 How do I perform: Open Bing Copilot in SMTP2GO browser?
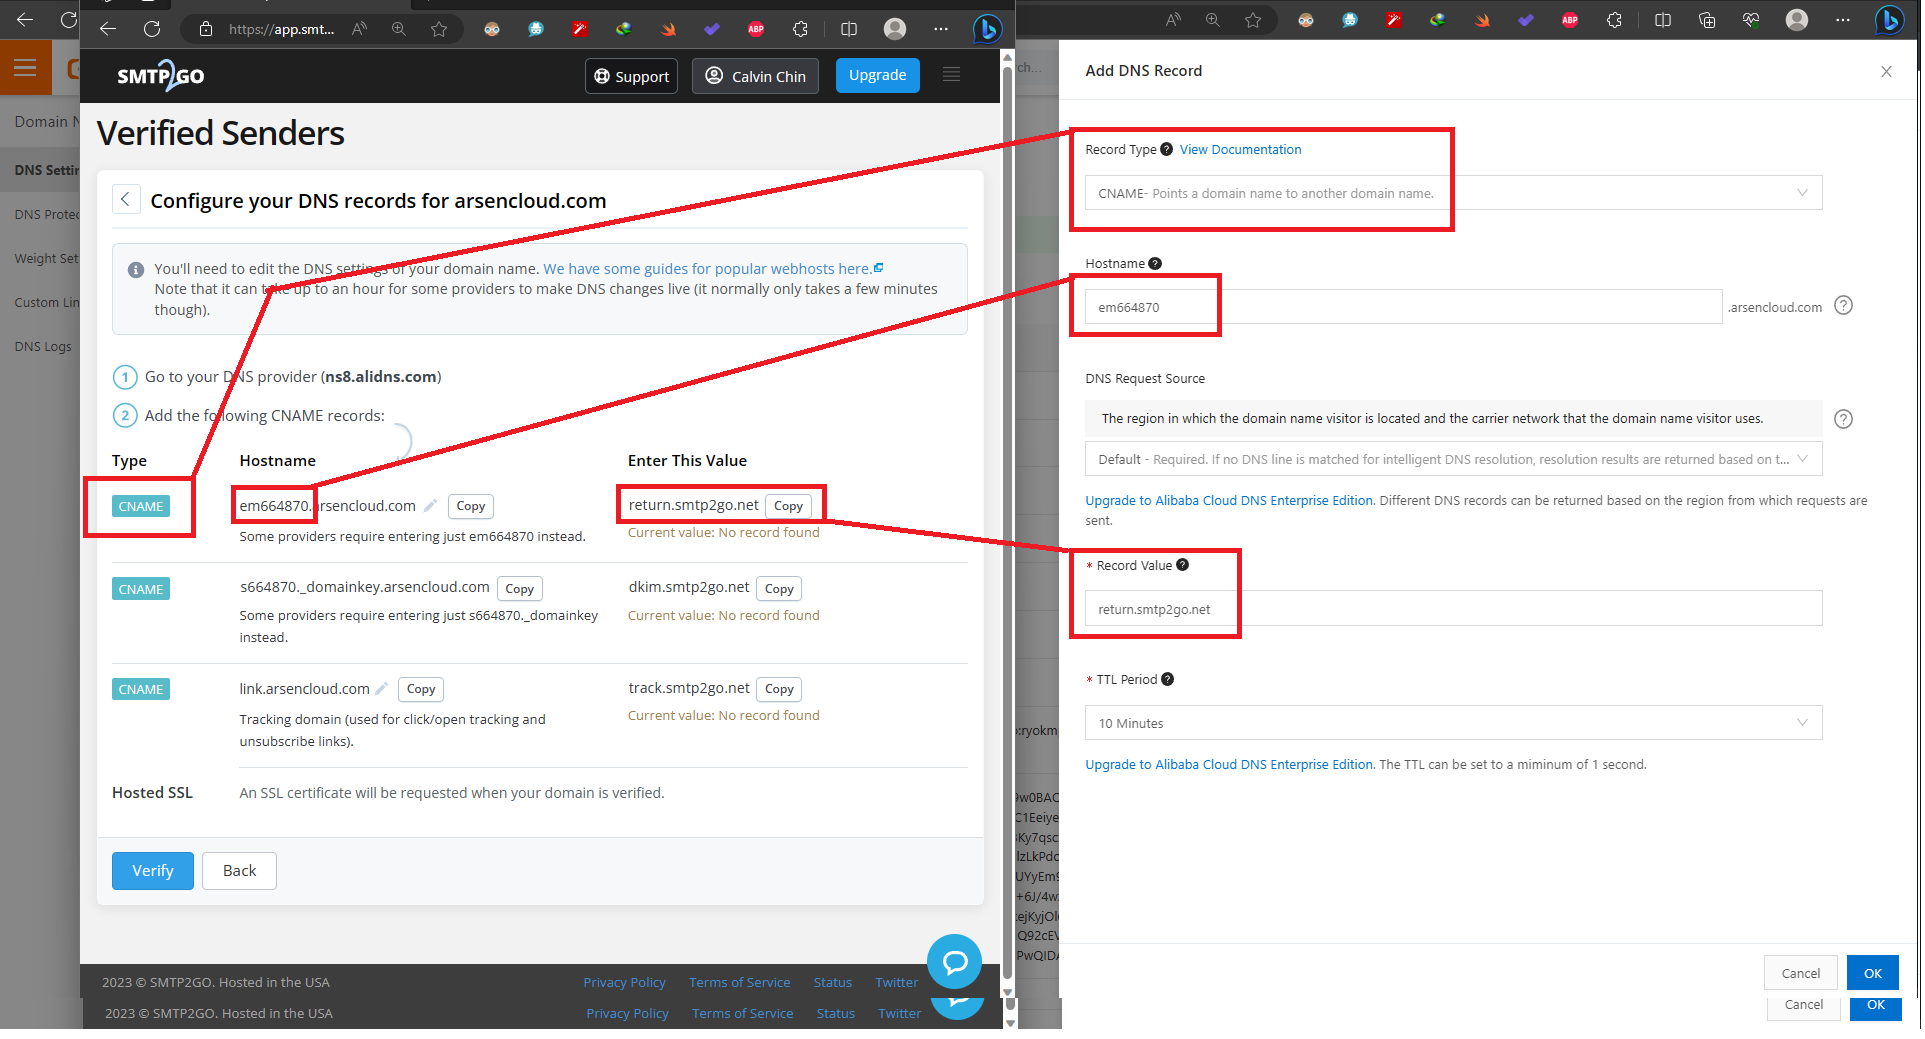987,29
